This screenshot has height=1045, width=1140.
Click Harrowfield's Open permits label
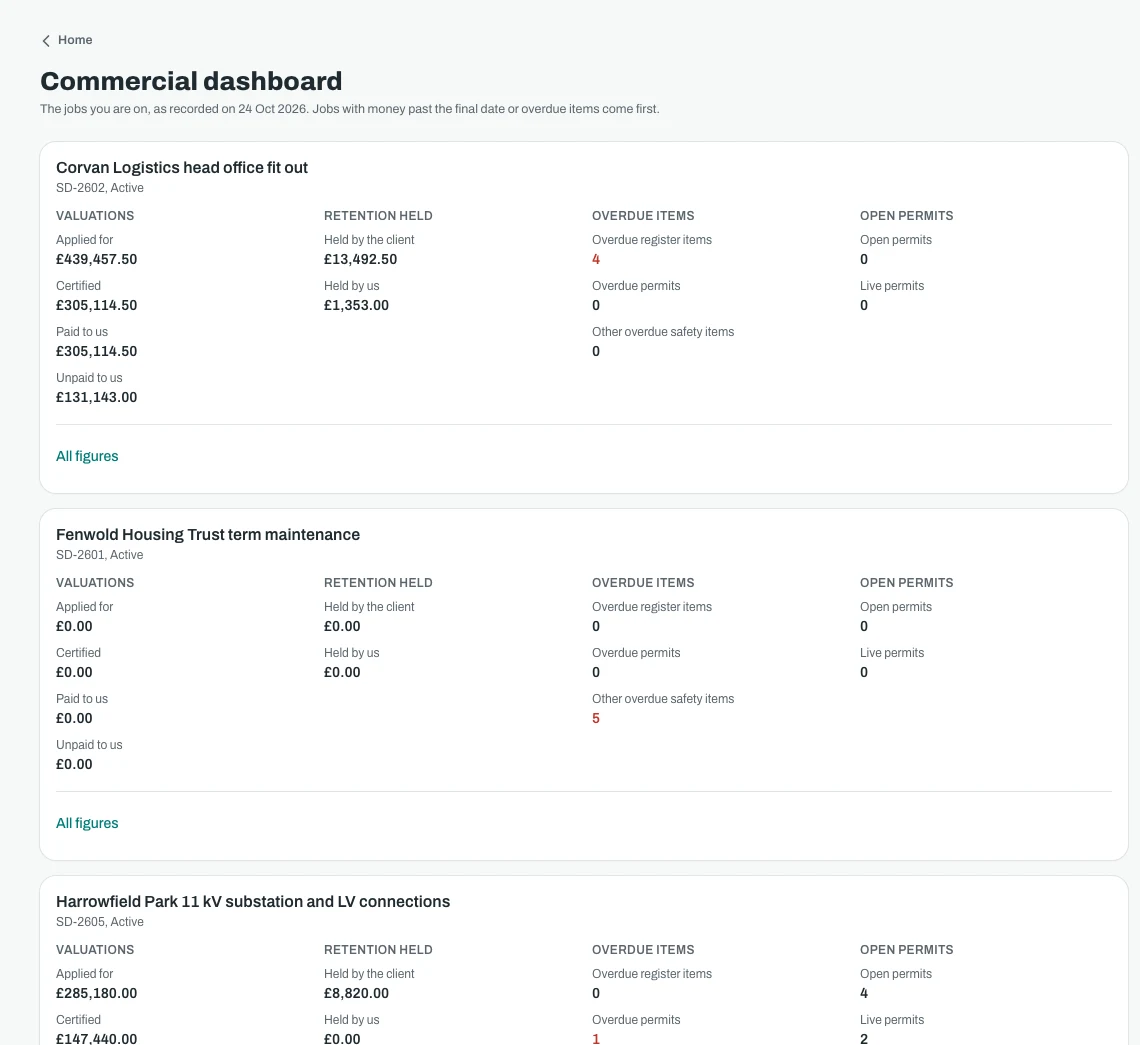coord(896,974)
